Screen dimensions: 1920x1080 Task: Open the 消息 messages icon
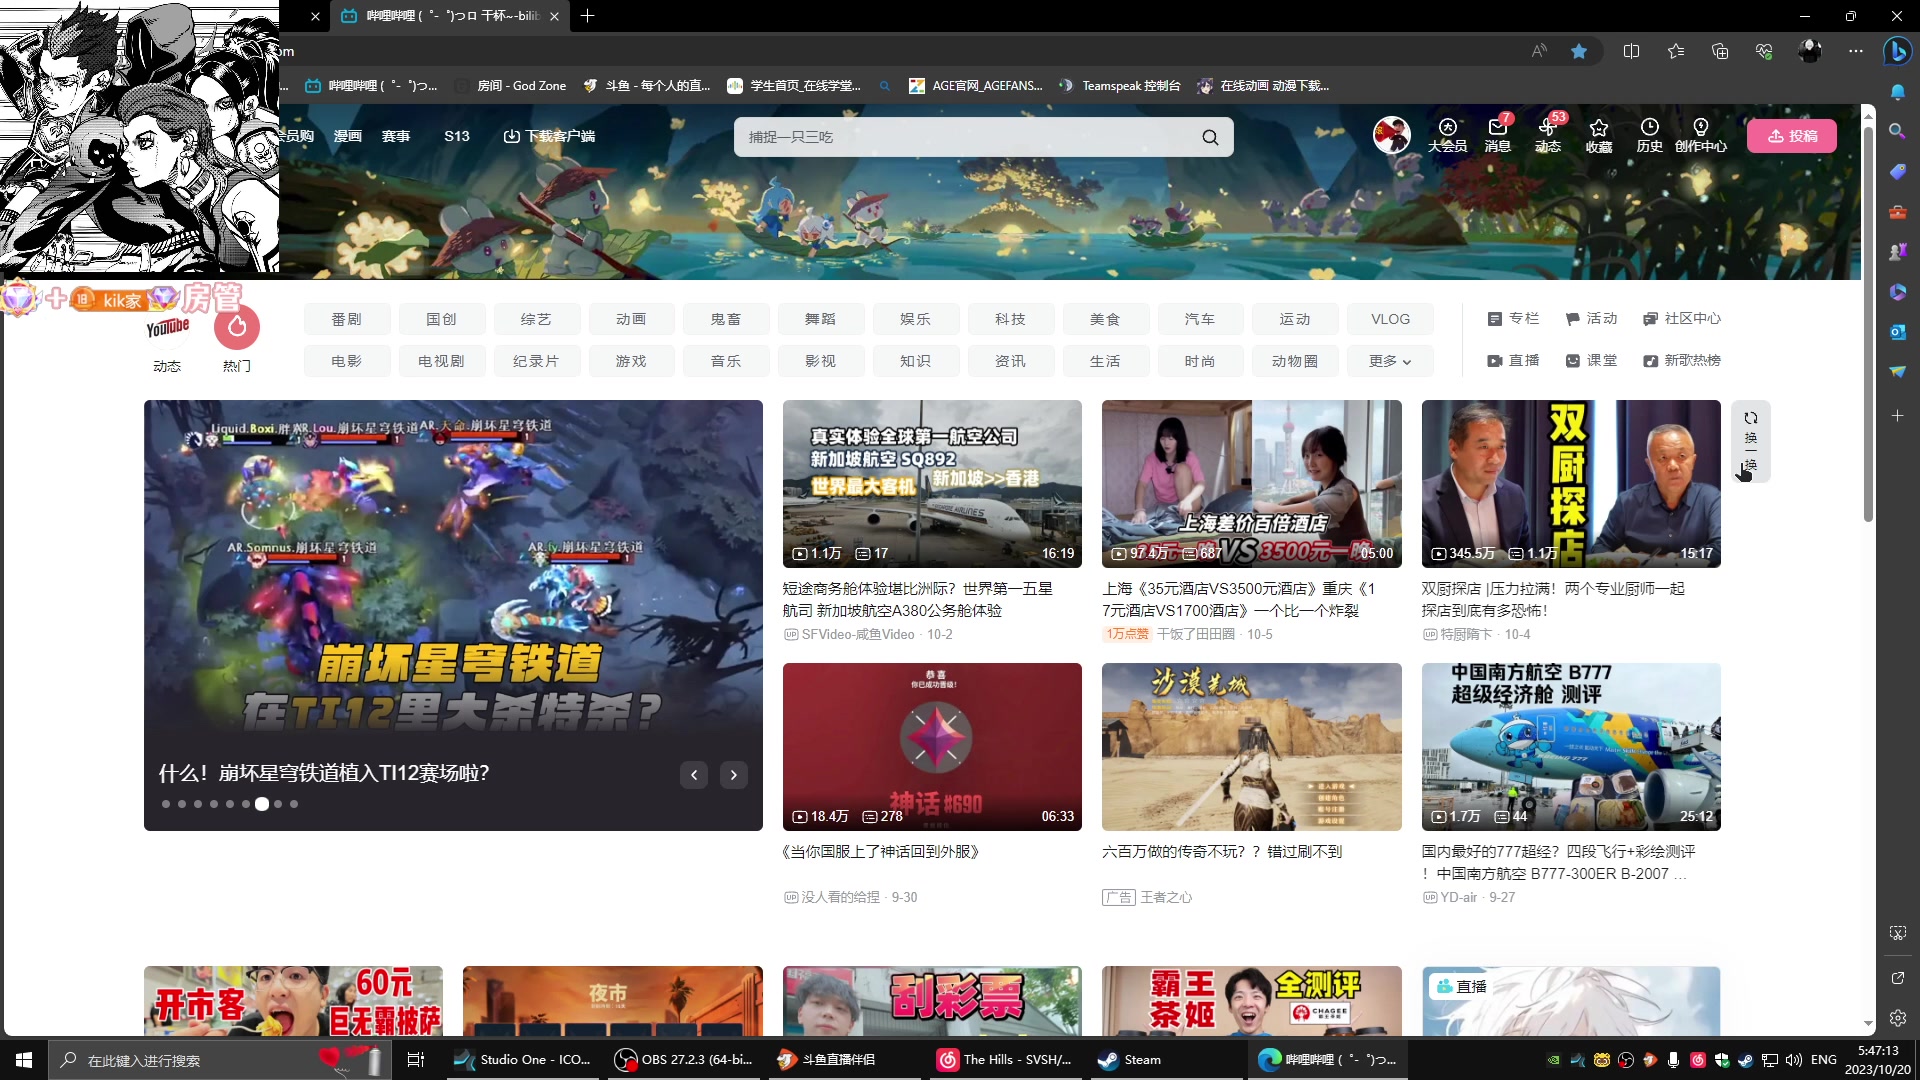[x=1497, y=135]
